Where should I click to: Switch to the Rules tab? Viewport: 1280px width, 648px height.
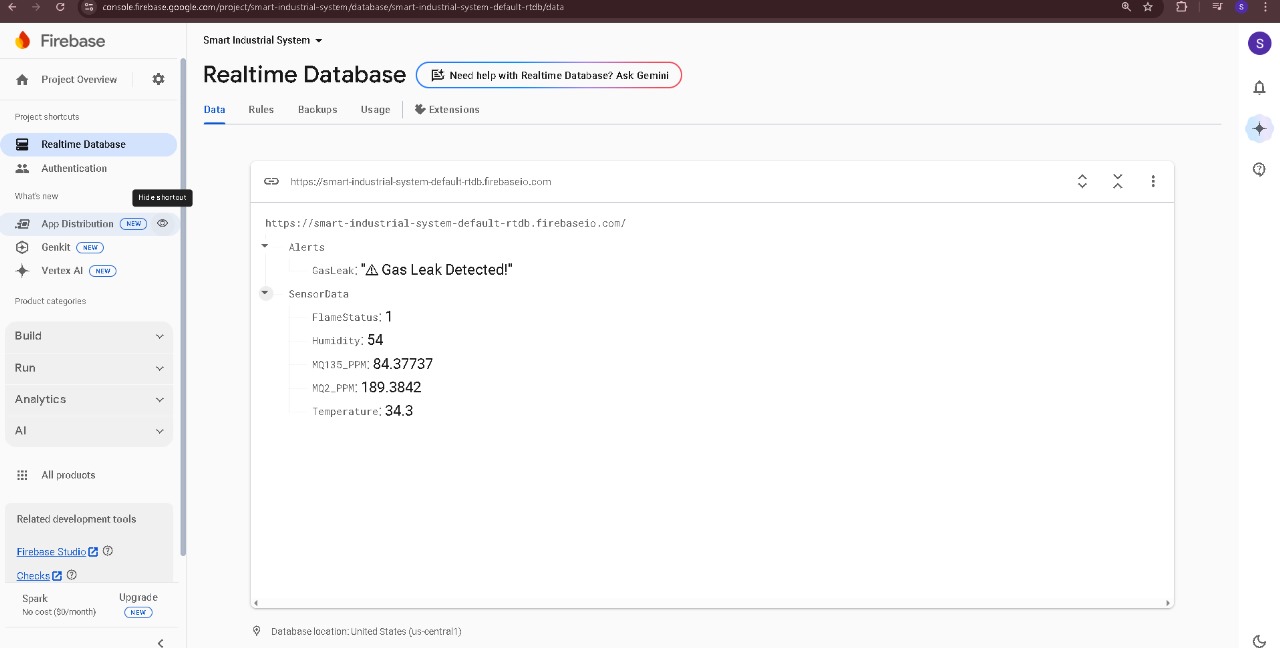coord(261,110)
